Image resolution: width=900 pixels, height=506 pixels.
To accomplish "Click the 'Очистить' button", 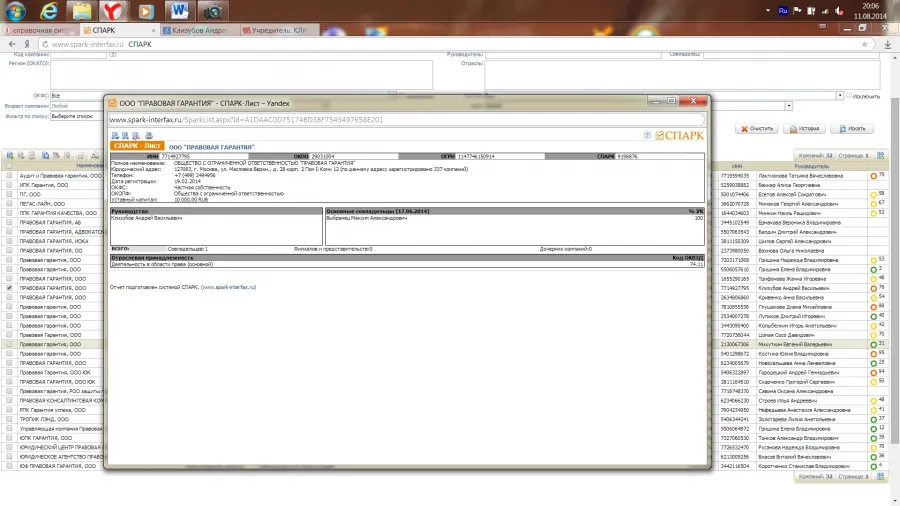I will [x=757, y=129].
